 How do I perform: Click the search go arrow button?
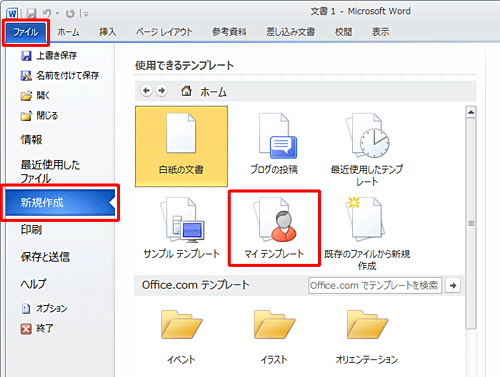pyautogui.click(x=453, y=285)
